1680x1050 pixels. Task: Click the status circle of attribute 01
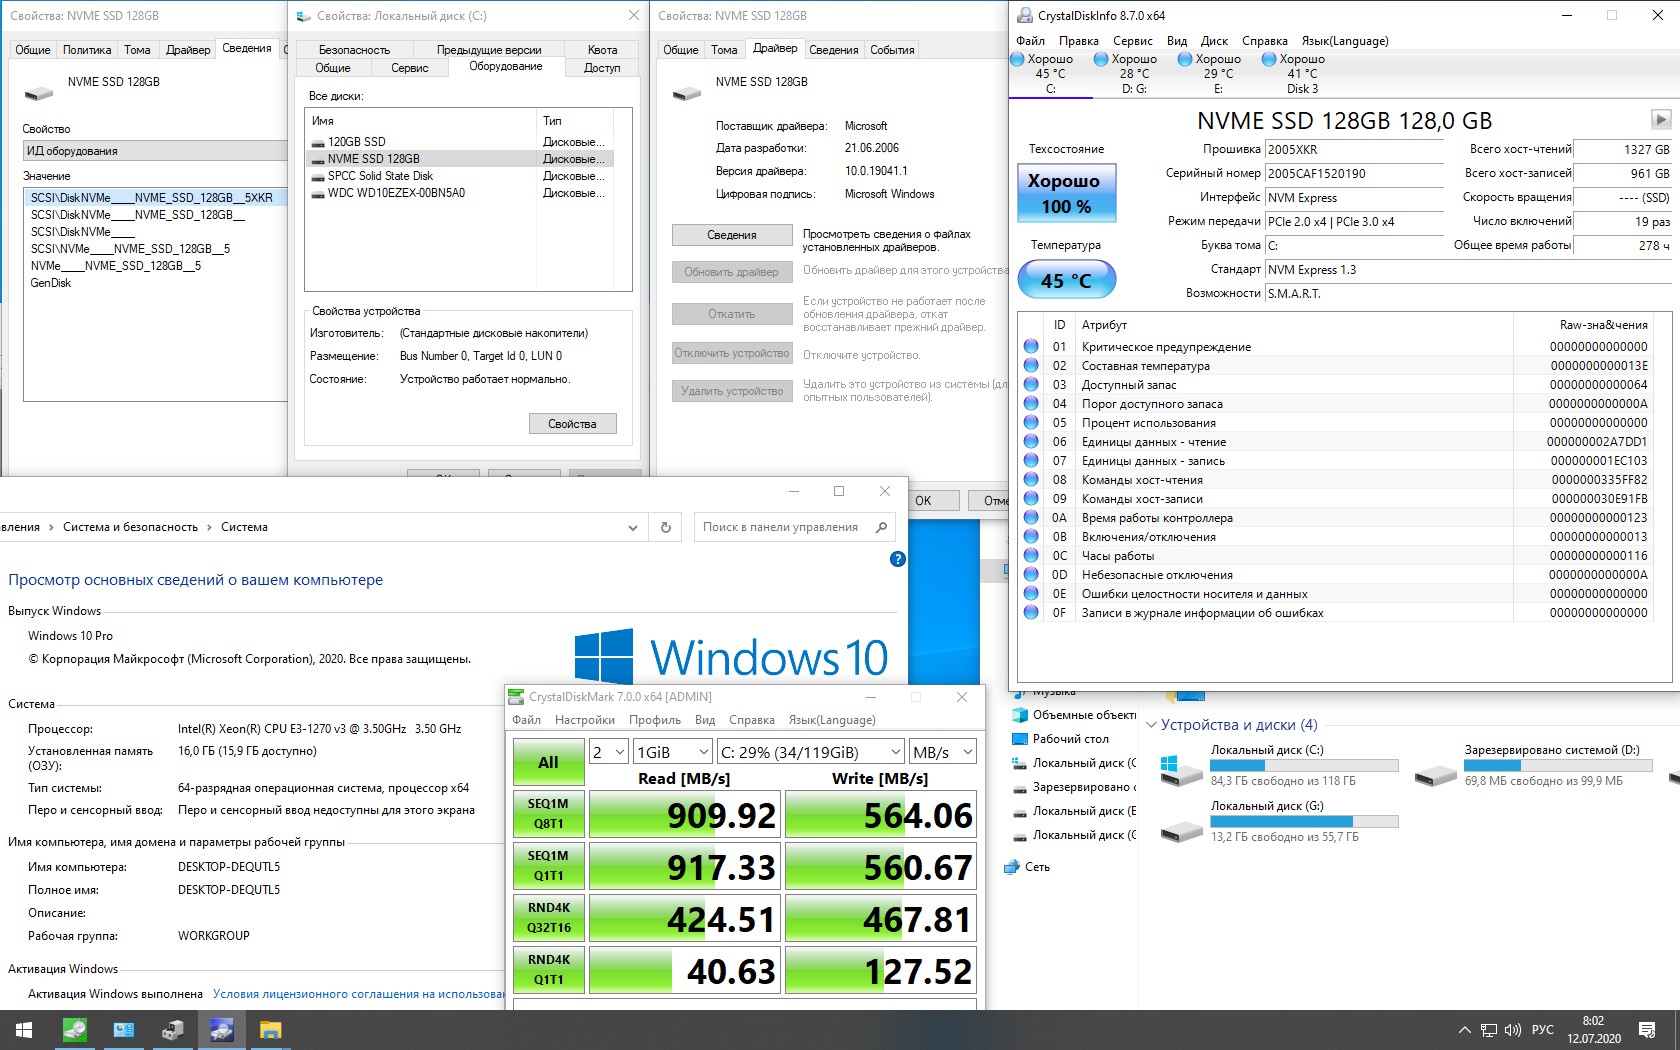1031,347
